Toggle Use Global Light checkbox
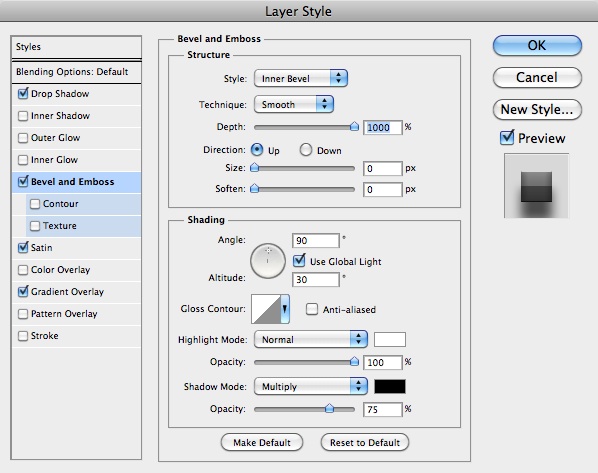The width and height of the screenshot is (598, 473). (299, 261)
